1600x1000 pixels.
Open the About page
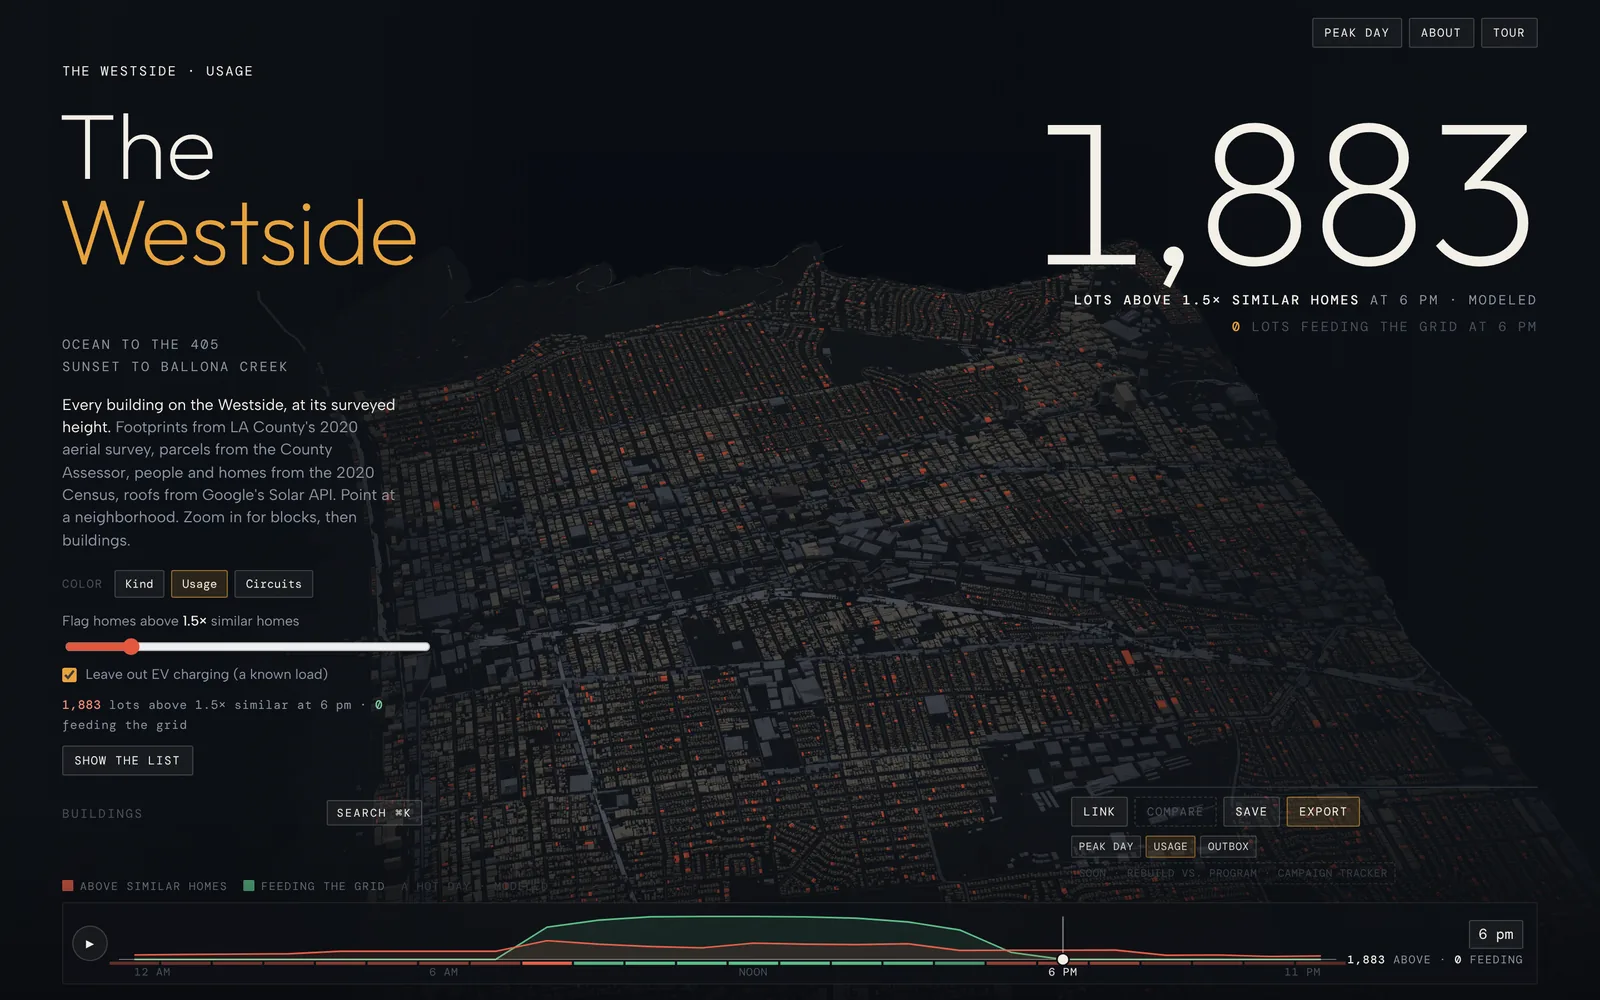1441,33
